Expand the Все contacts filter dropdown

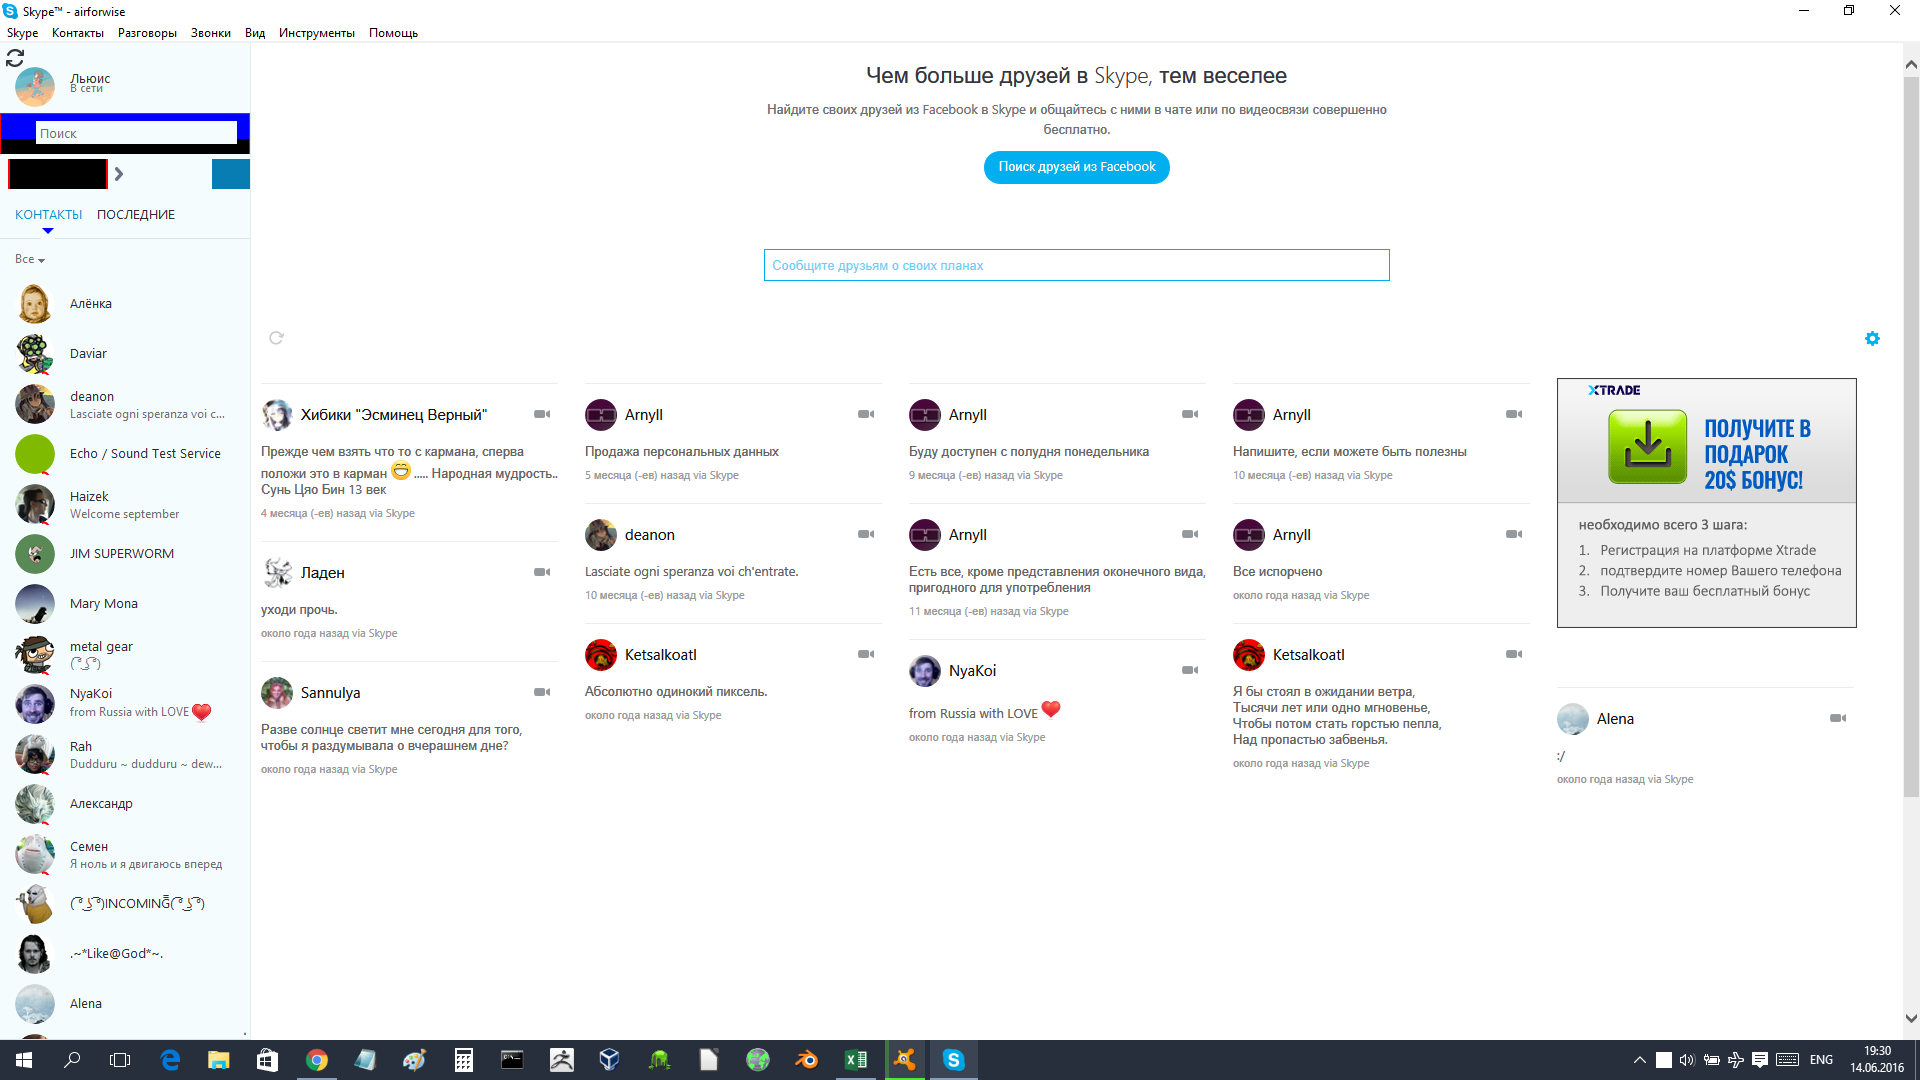pyautogui.click(x=30, y=259)
